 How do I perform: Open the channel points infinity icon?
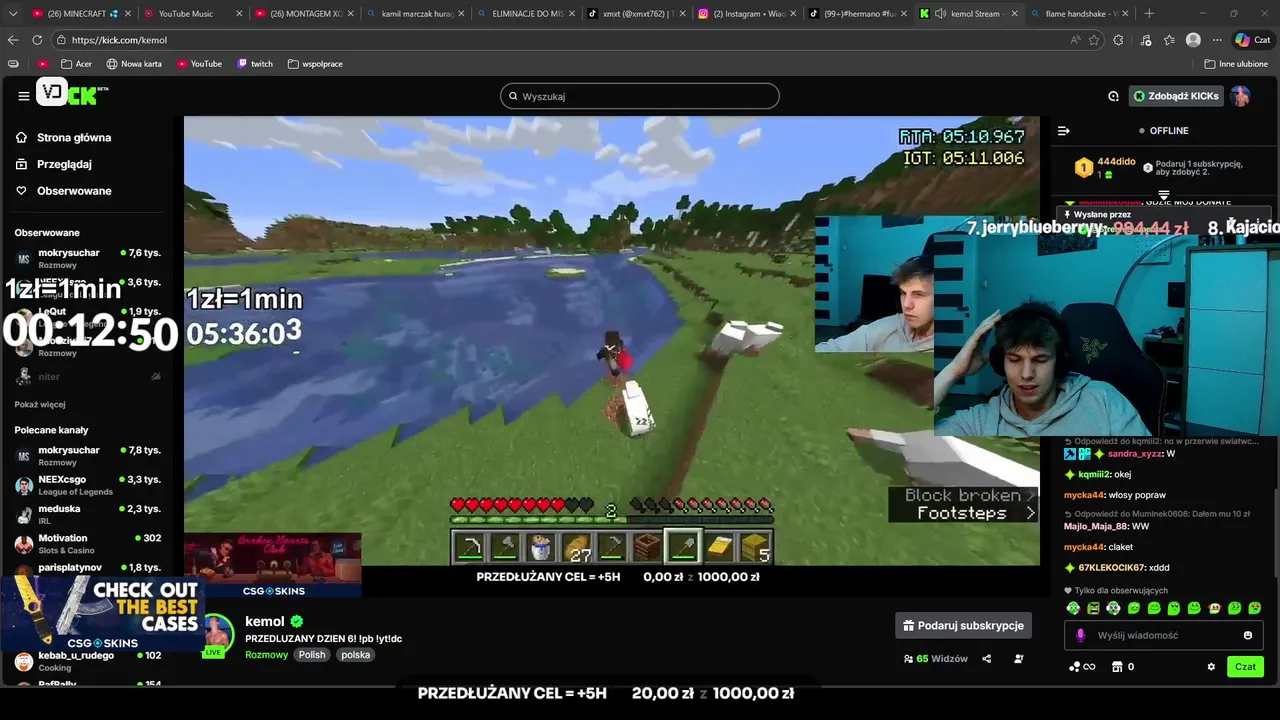(x=1082, y=667)
